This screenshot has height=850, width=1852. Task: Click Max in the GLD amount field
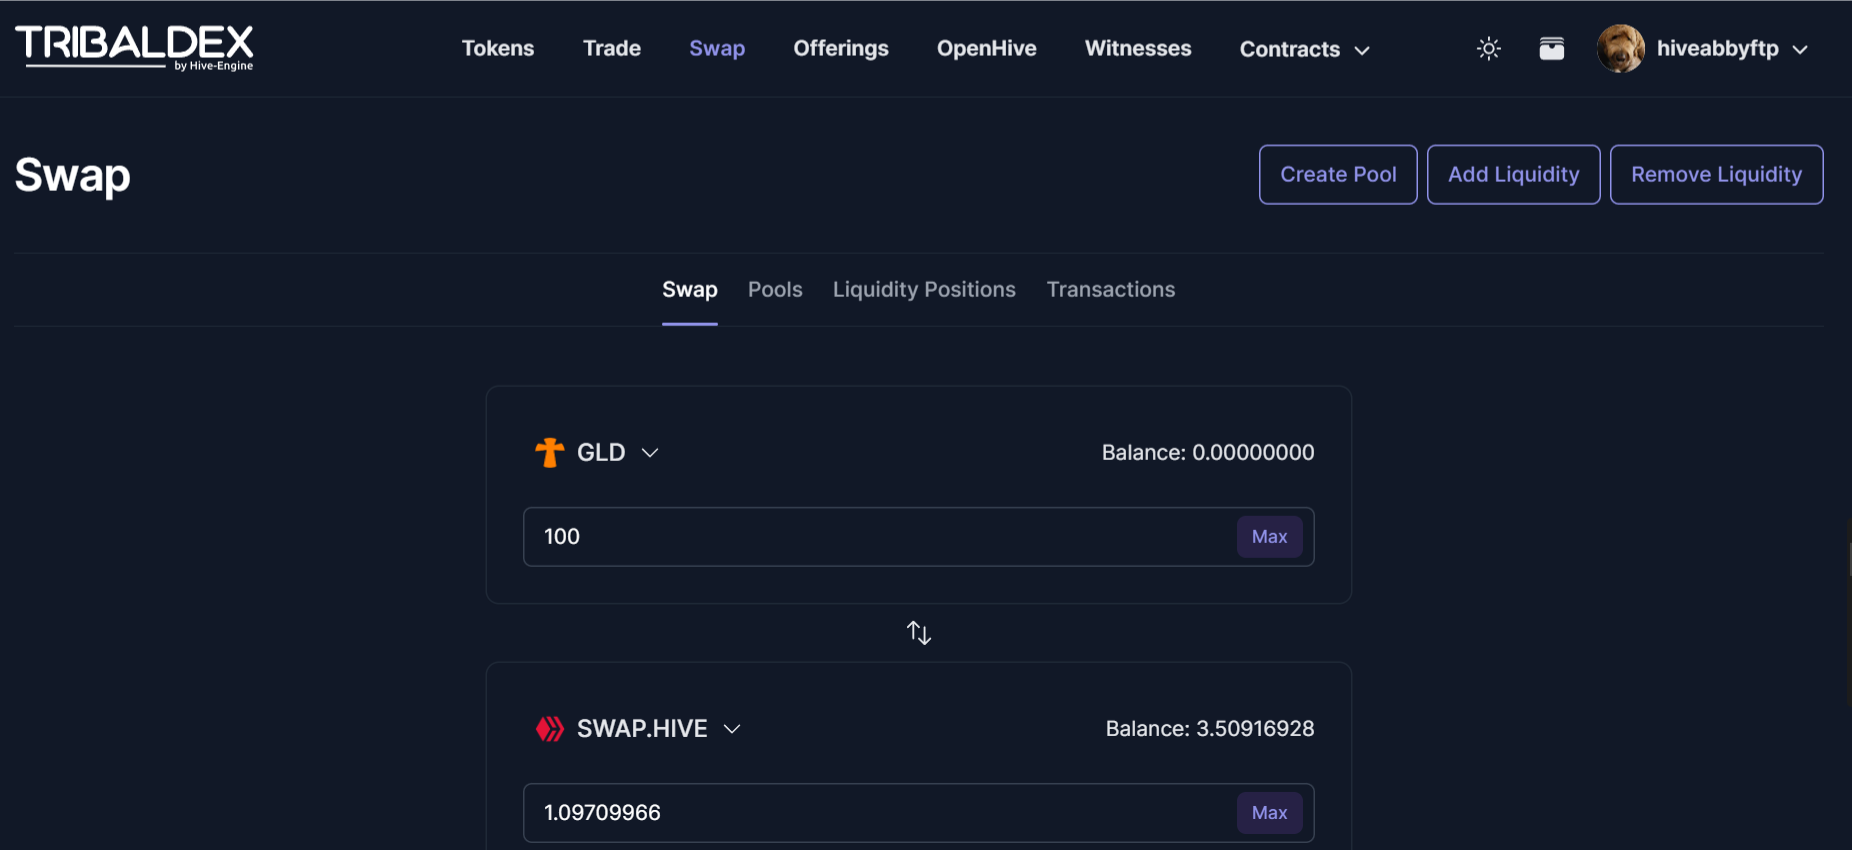click(1269, 537)
